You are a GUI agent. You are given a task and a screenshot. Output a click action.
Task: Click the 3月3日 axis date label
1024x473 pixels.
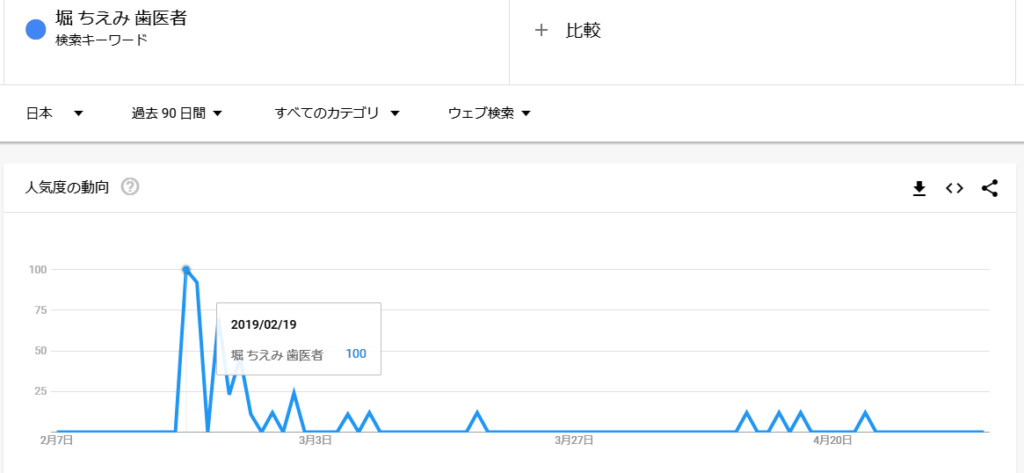pyautogui.click(x=315, y=439)
